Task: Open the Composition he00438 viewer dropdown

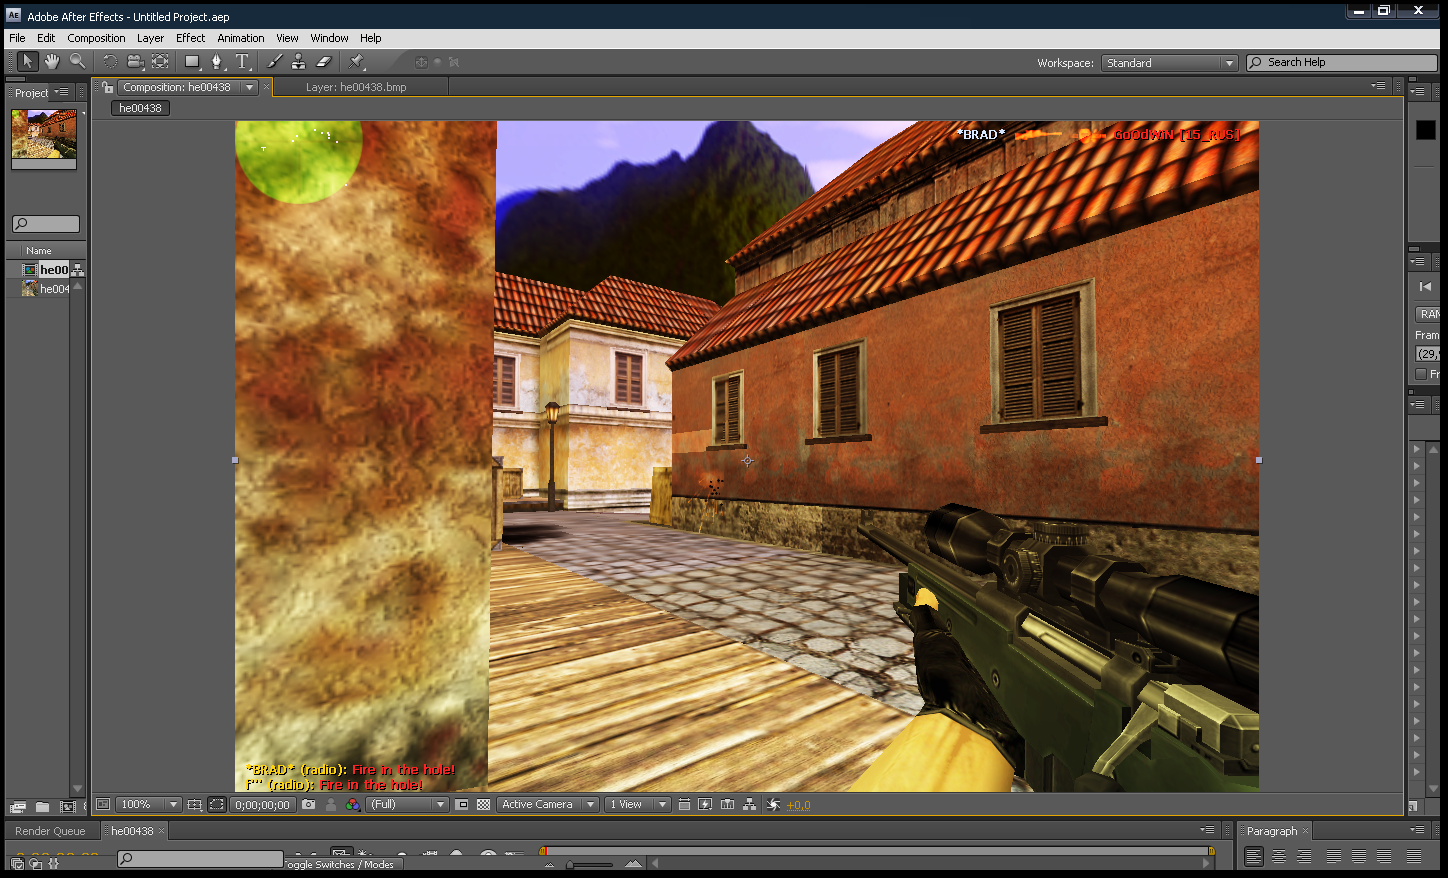Action: click(188, 87)
